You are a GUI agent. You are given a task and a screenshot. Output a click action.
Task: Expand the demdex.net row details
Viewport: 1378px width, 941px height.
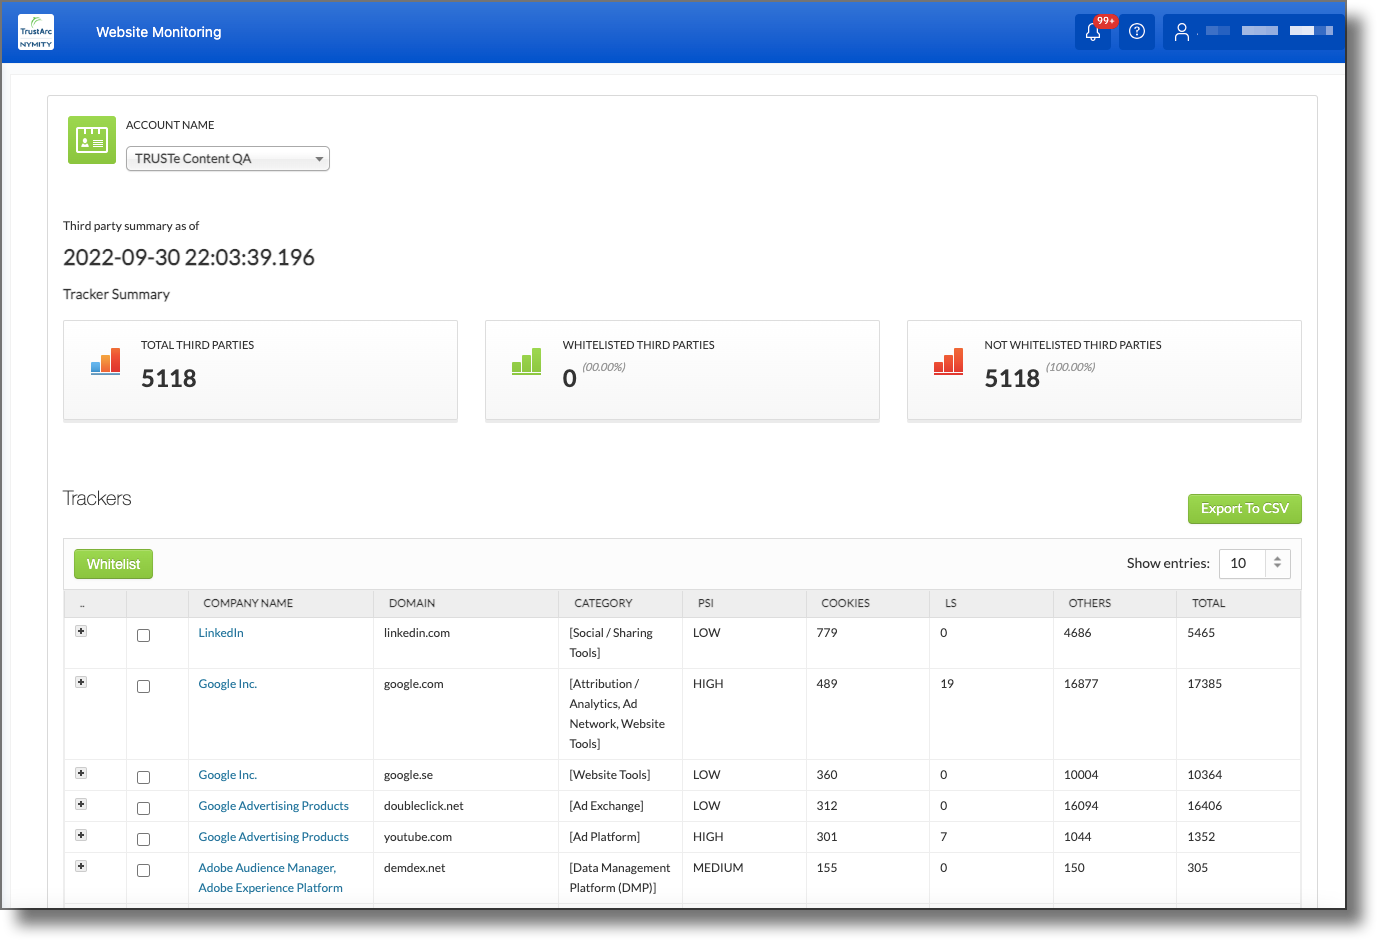pos(81,866)
